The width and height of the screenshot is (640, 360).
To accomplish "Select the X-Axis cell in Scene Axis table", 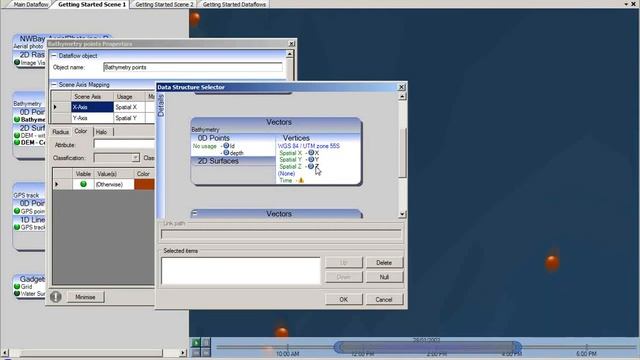I will coord(92,107).
